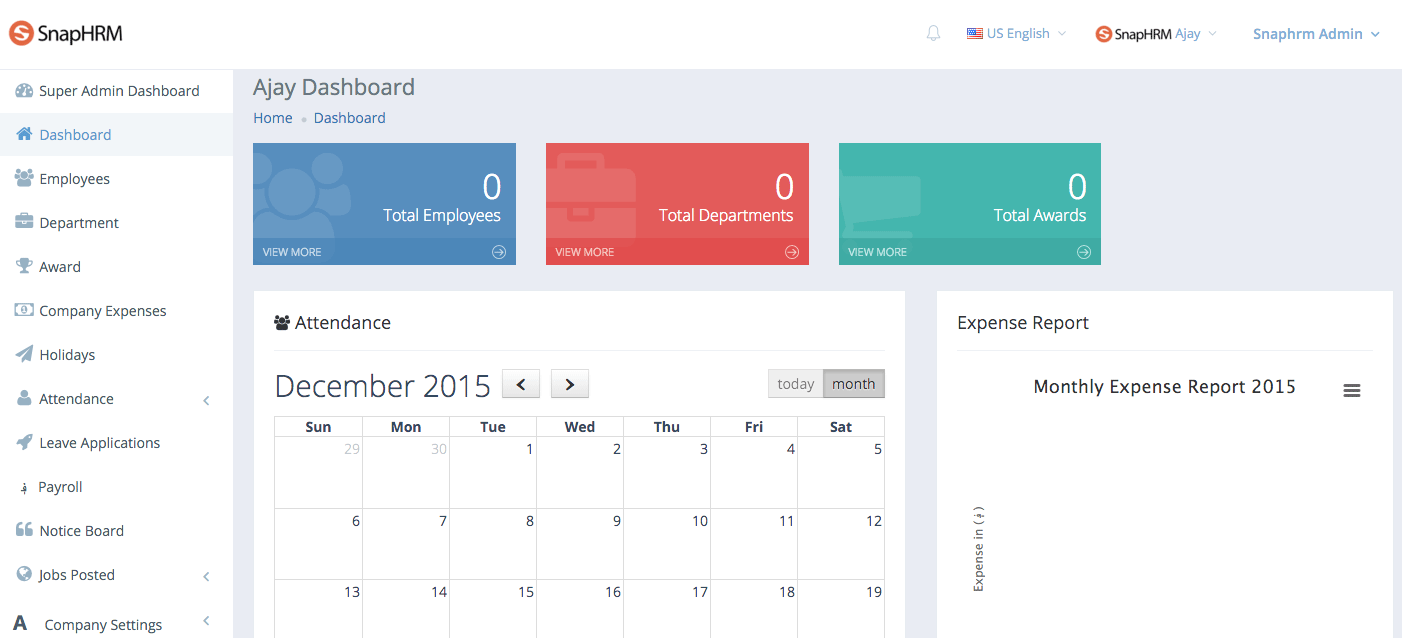Viewport: 1402px width, 638px height.
Task: Click the Holidays paper plane icon
Action: point(24,354)
